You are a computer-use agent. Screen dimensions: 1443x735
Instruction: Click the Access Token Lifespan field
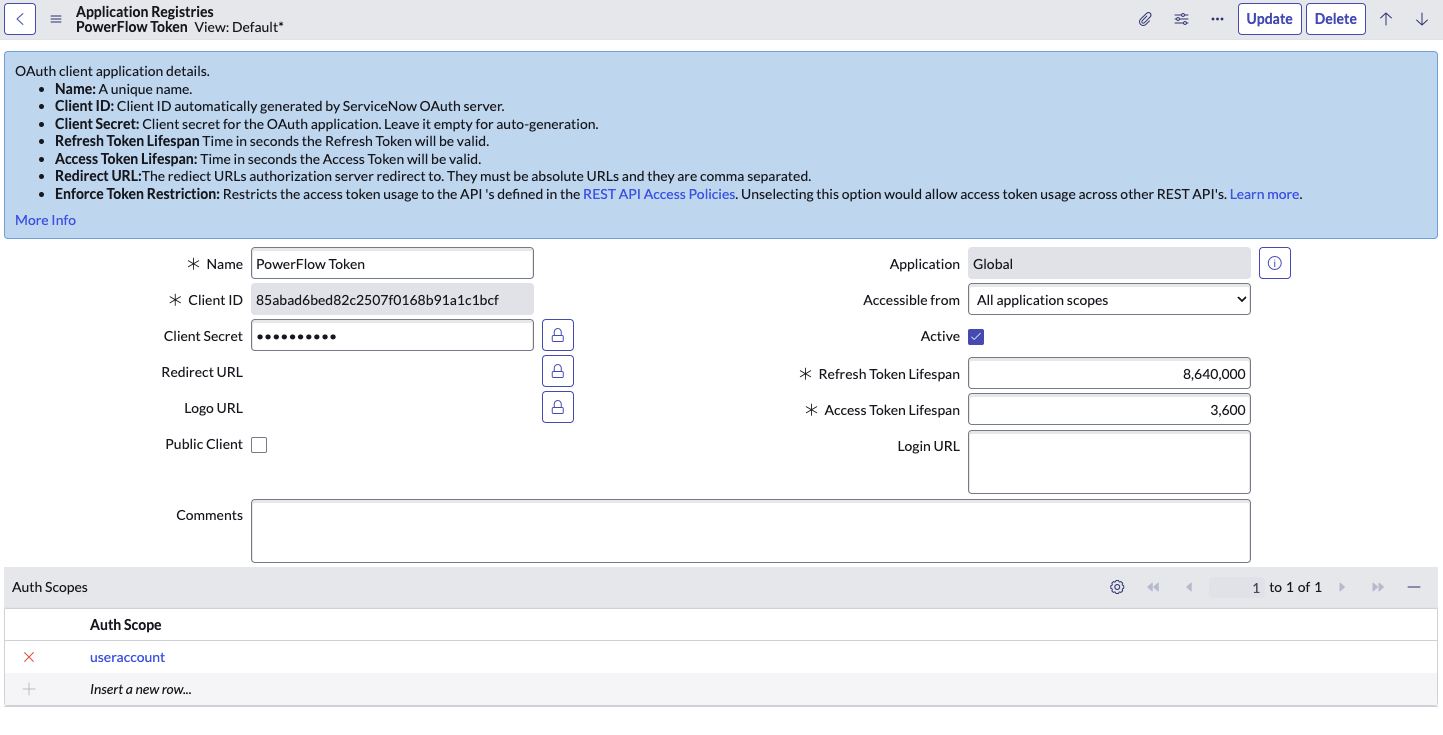(x=1109, y=410)
